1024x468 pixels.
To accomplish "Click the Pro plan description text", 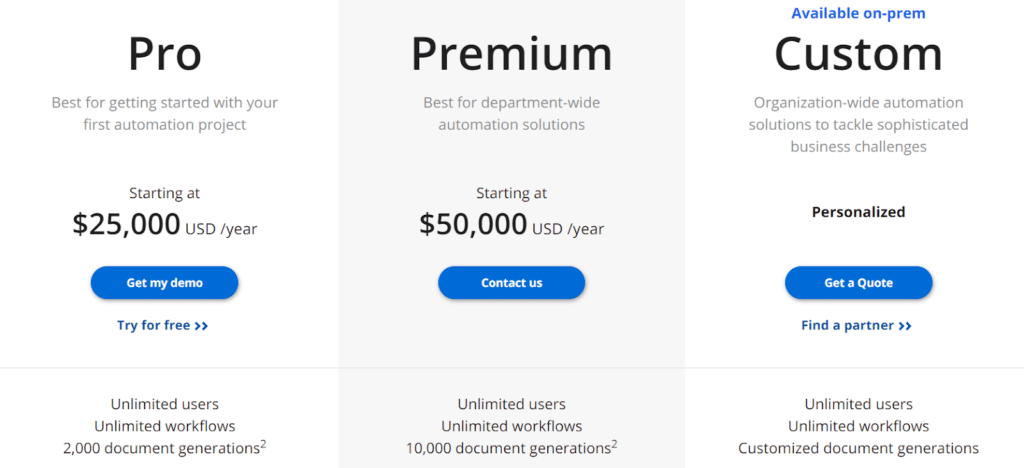I will coord(165,114).
